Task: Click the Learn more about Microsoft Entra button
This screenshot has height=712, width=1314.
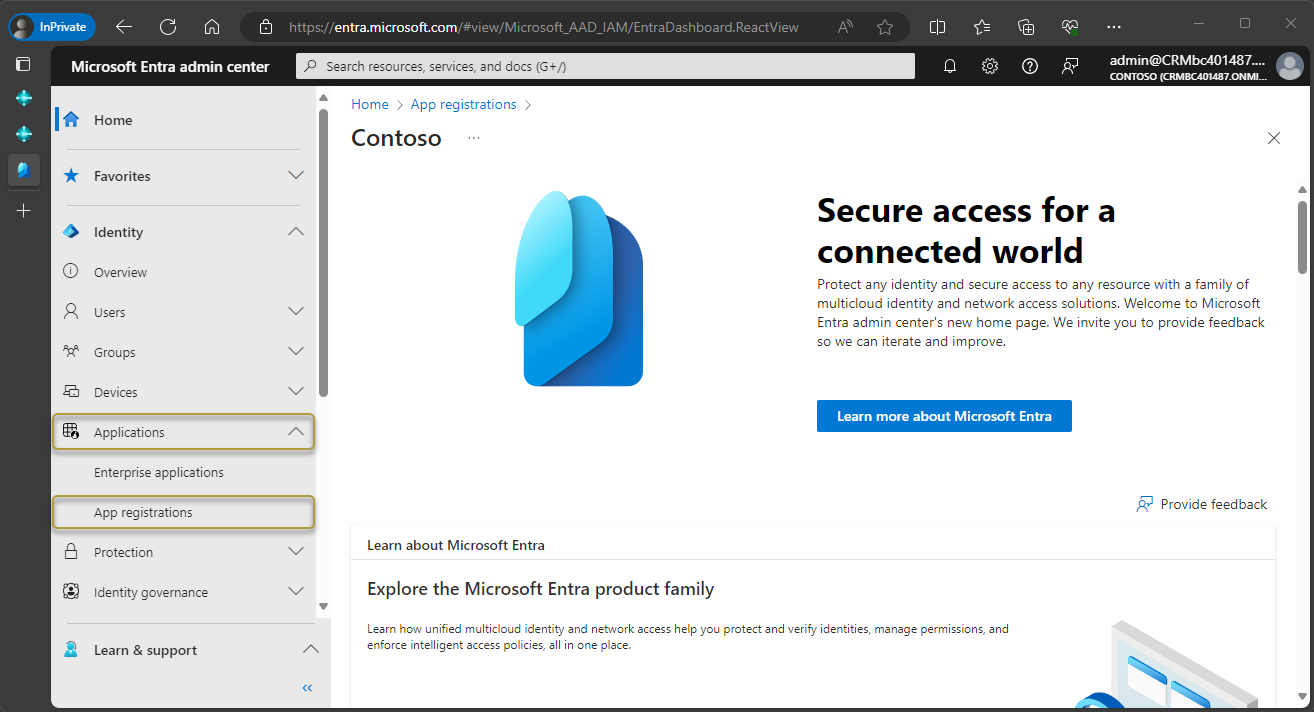Action: click(943, 415)
